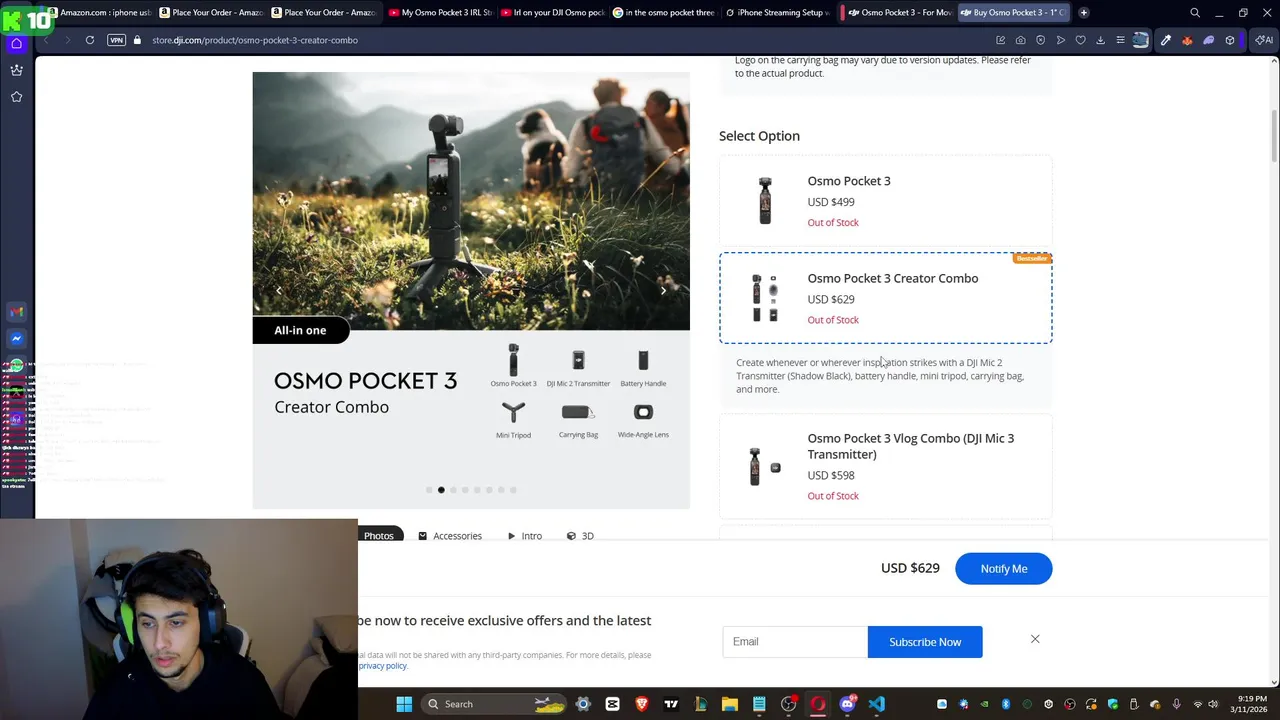Open Discord from the taskbar

coord(848,704)
